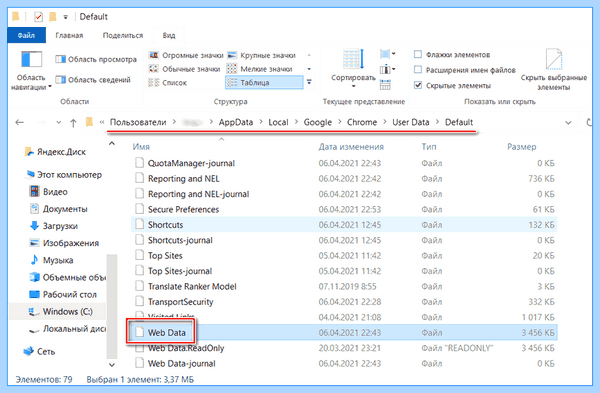Switch to the Главная ribbon tab
This screenshot has height=393, width=600.
[69, 35]
